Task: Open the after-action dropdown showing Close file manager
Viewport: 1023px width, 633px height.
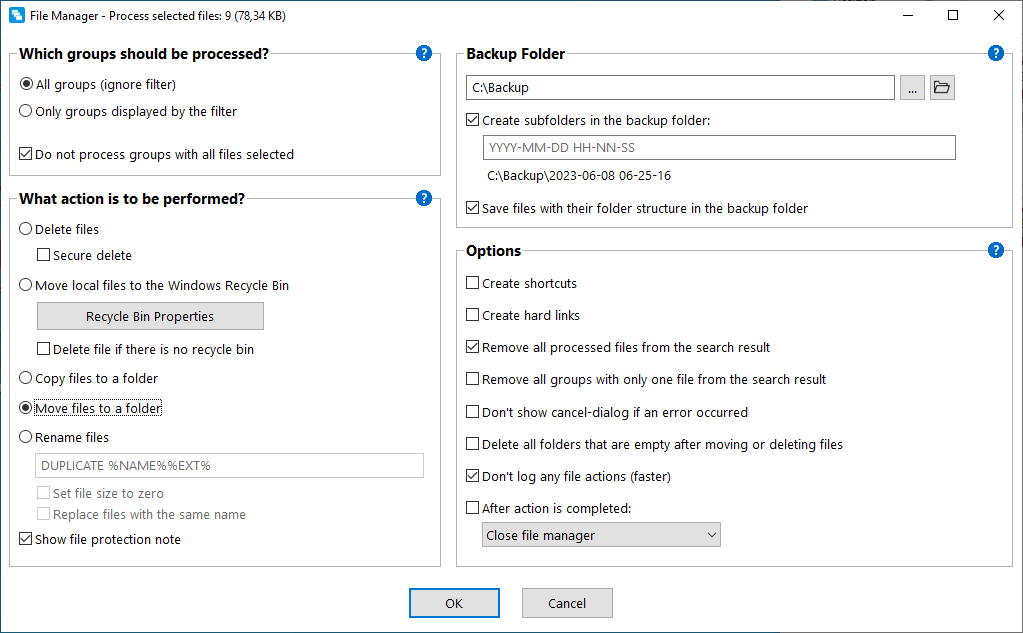Action: pos(601,534)
